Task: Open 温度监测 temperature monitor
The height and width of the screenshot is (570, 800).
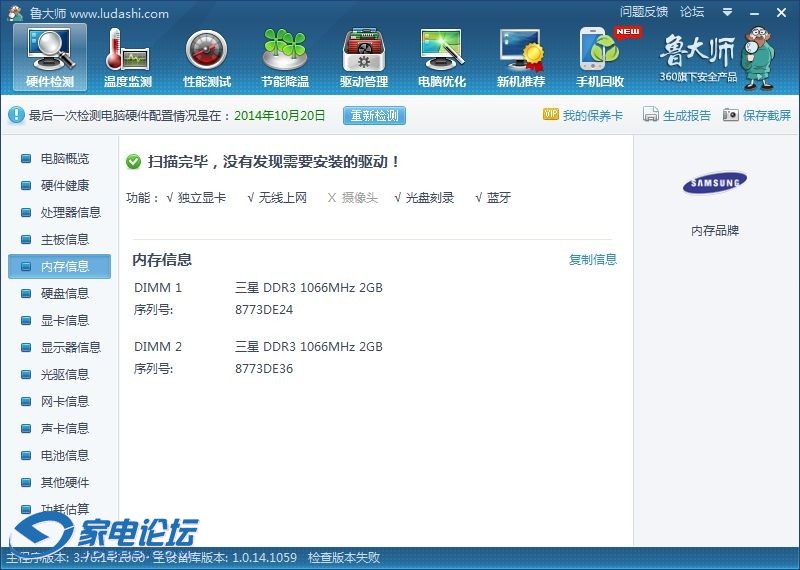Action: pyautogui.click(x=128, y=58)
